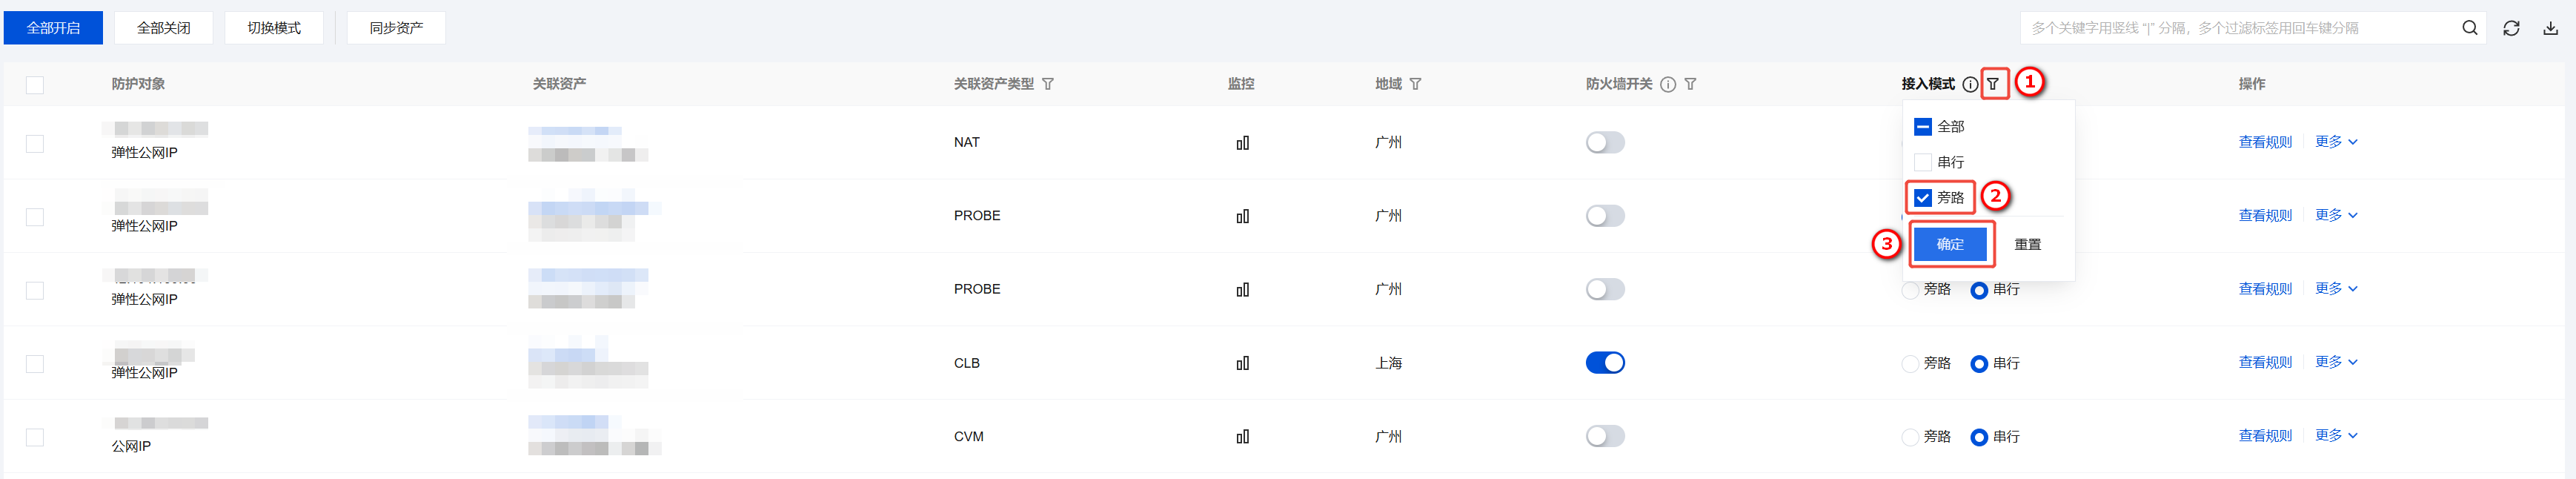Open the 关联资产类型 filter icon
Screen dimensions: 2576x479
1048,84
